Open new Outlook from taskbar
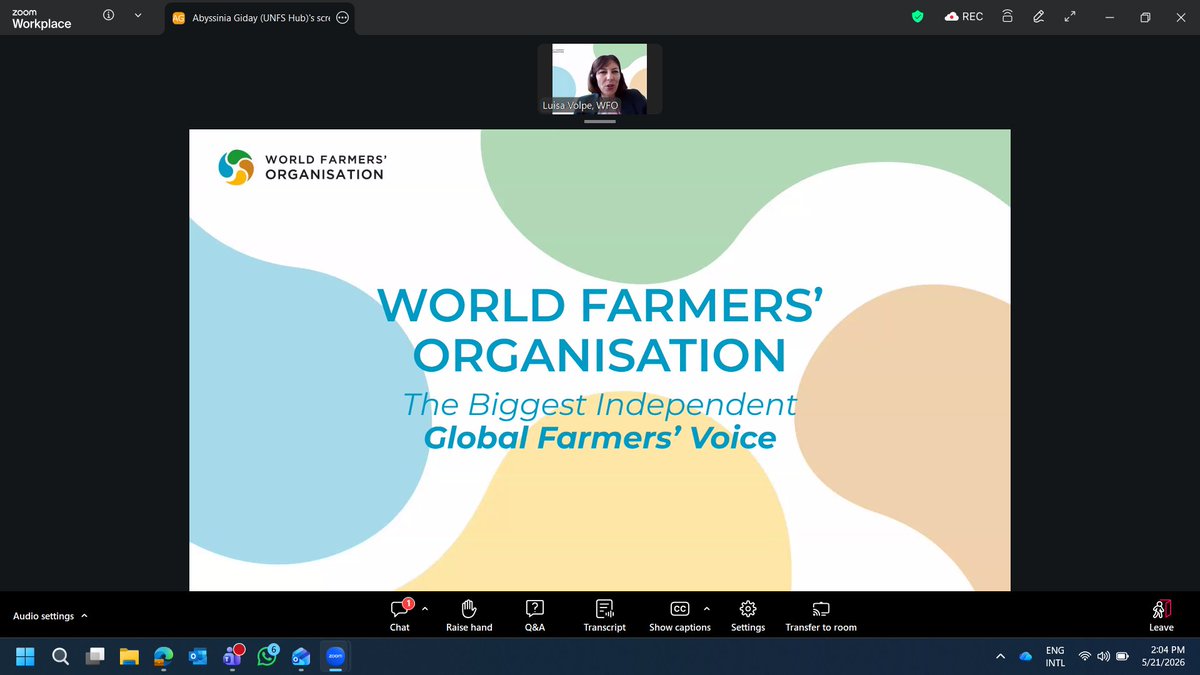This screenshot has width=1200, height=675. click(x=301, y=656)
